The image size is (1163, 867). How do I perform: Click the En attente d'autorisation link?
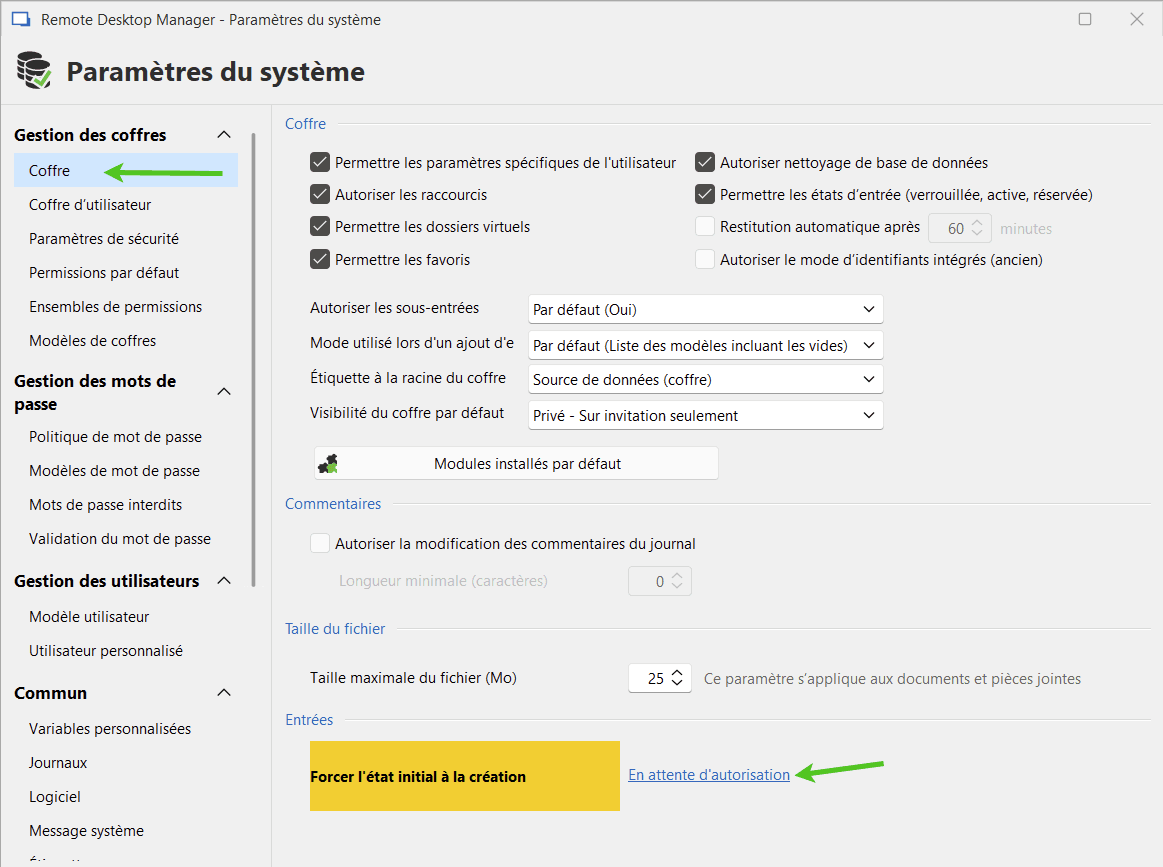[x=709, y=775]
